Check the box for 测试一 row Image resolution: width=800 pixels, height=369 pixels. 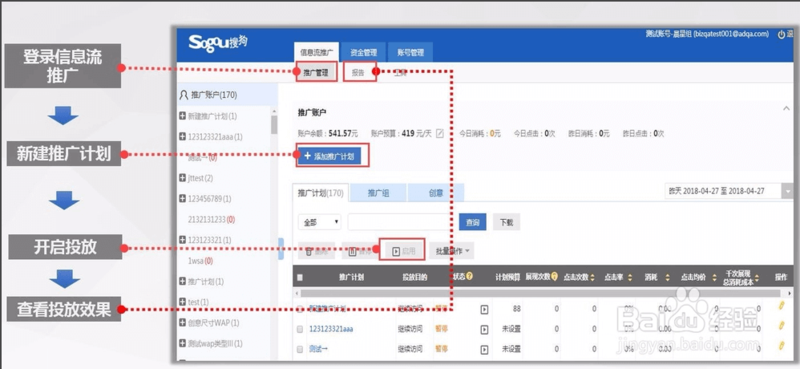300,349
